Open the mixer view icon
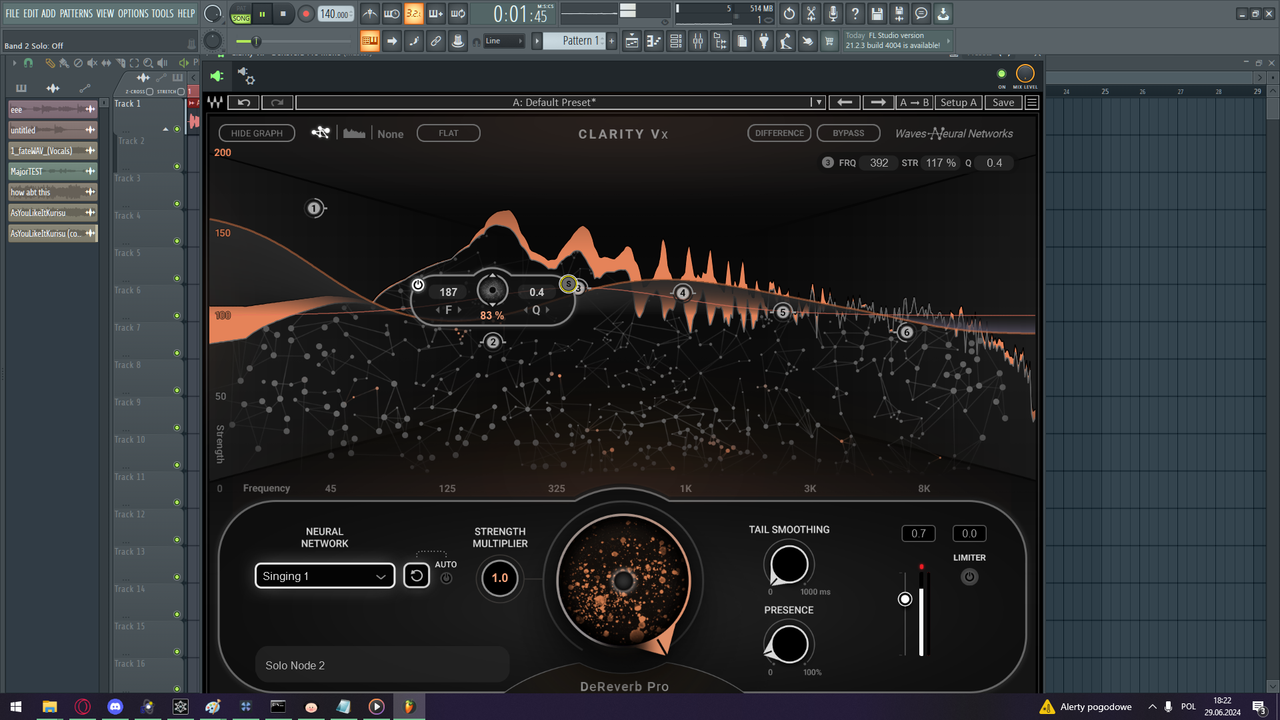The image size is (1280, 720). pos(698,41)
